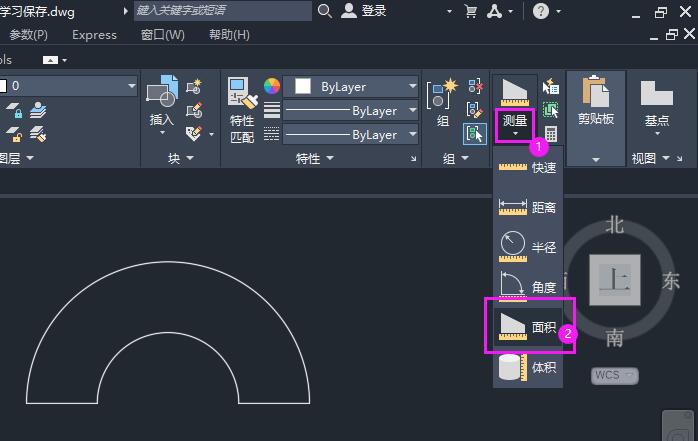
Task: Click the arrow left of the search box
Action: coord(126,11)
